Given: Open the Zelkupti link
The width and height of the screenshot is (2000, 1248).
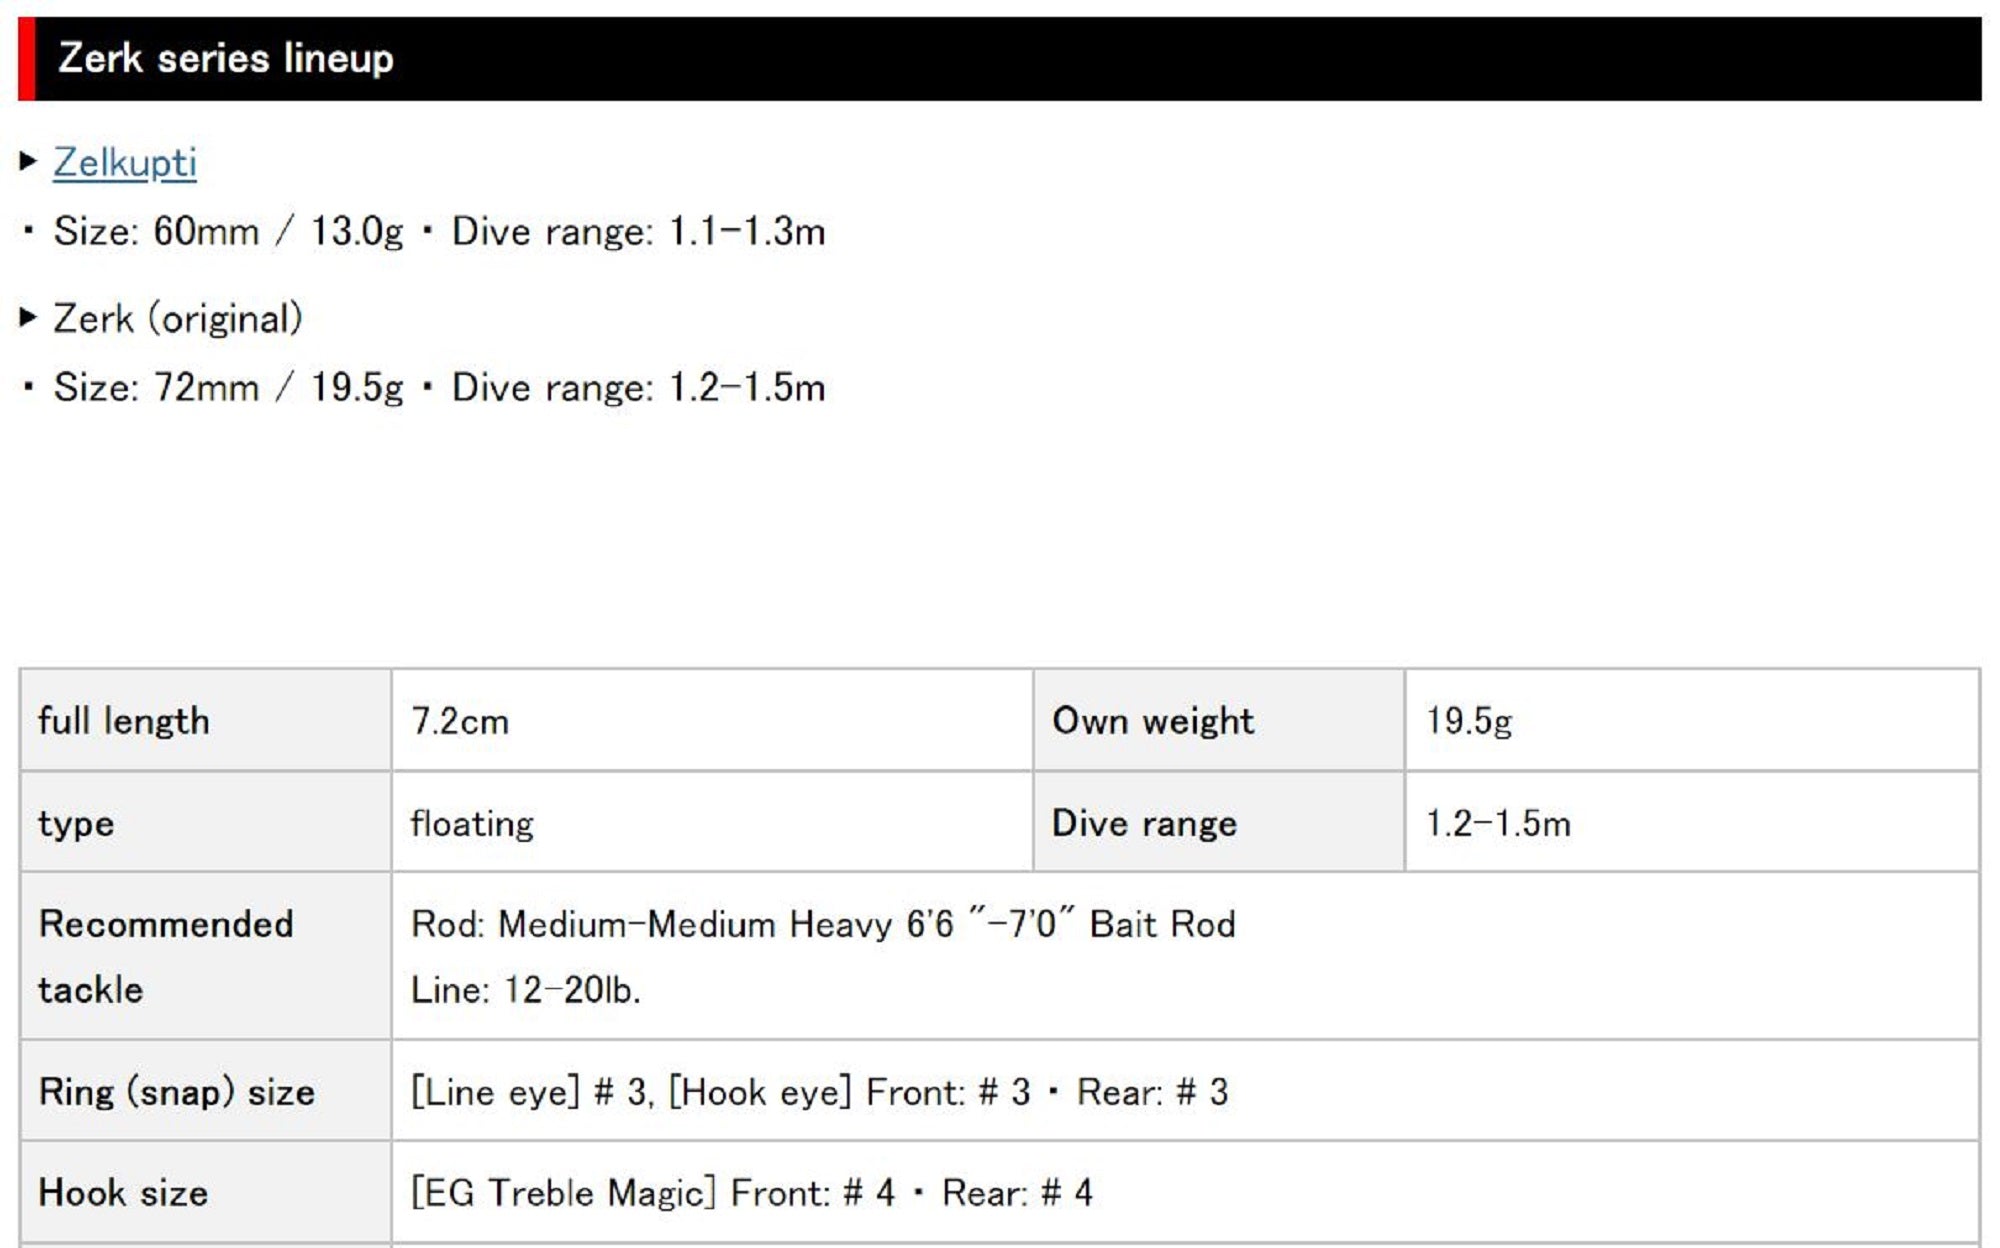Looking at the screenshot, I should tap(125, 162).
